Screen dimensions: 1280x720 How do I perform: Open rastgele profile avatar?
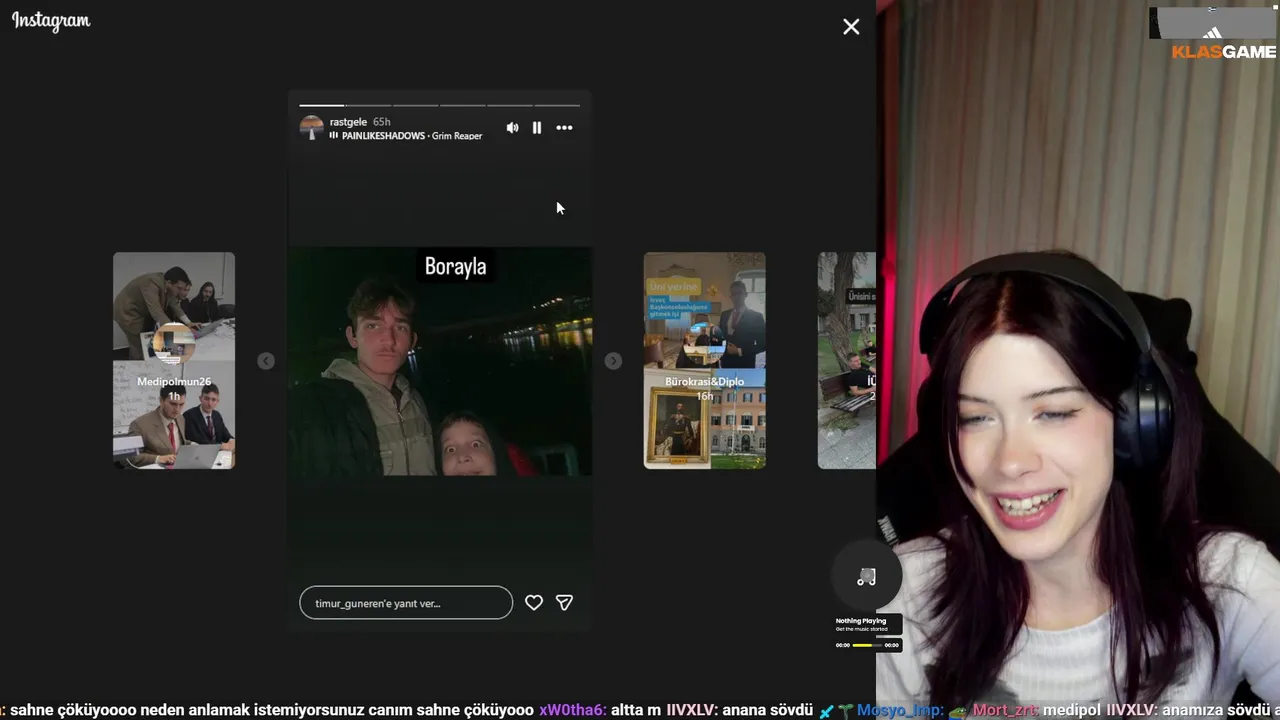click(311, 128)
